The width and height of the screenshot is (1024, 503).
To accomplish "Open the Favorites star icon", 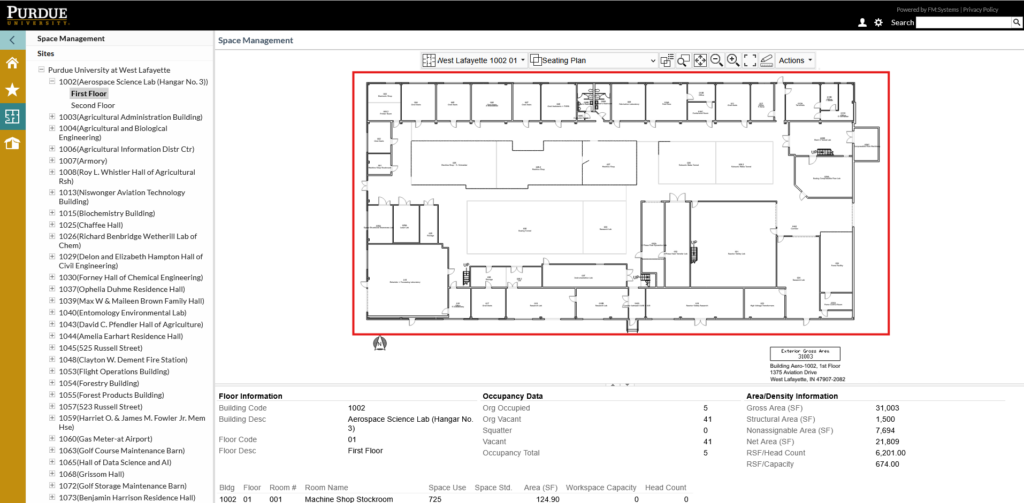I will pos(12,90).
